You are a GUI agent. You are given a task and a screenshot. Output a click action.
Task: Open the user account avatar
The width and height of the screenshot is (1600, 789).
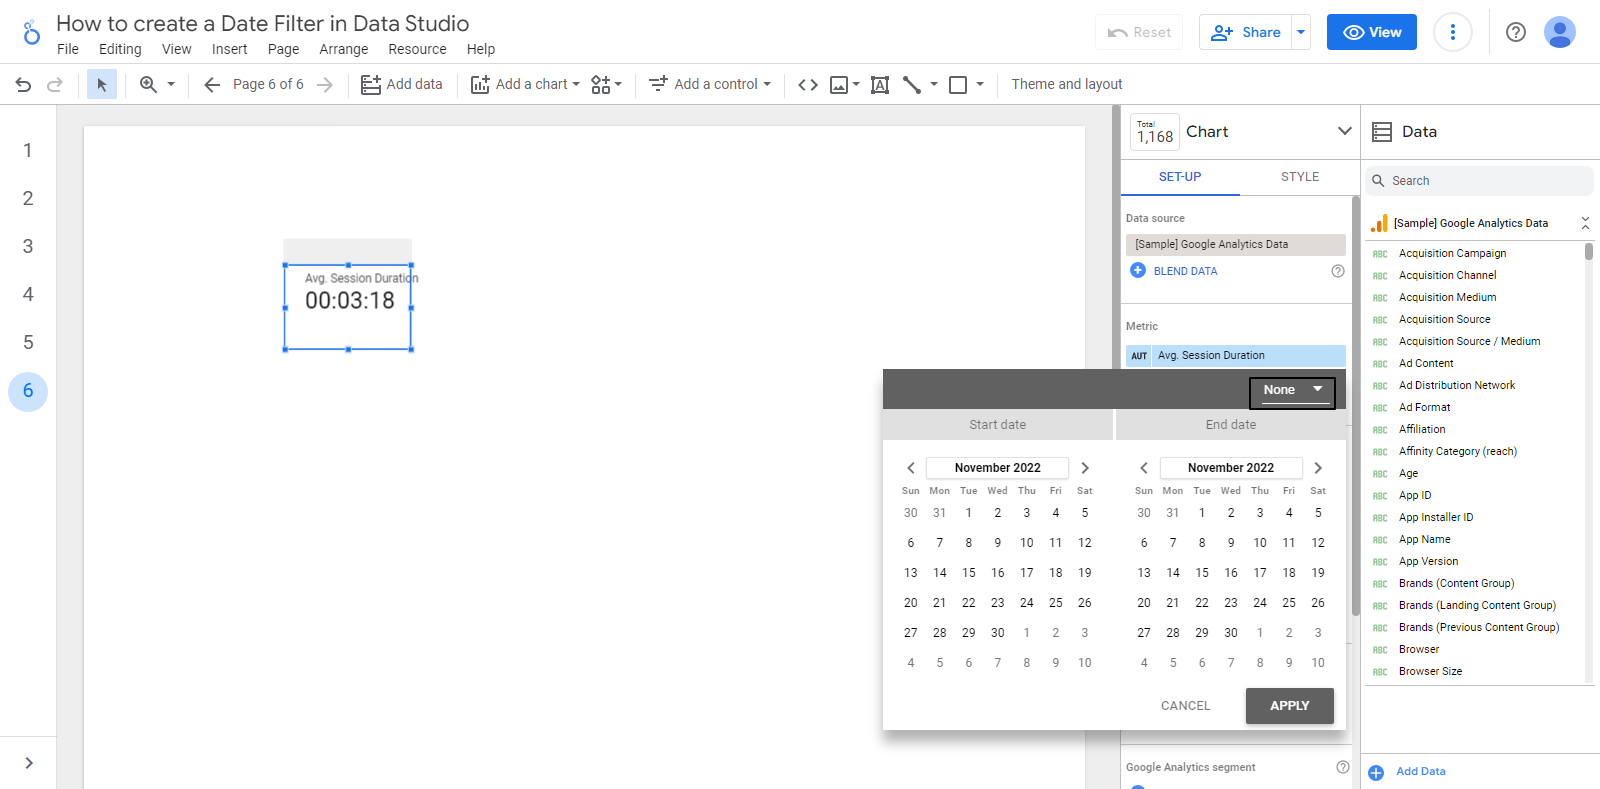point(1560,32)
